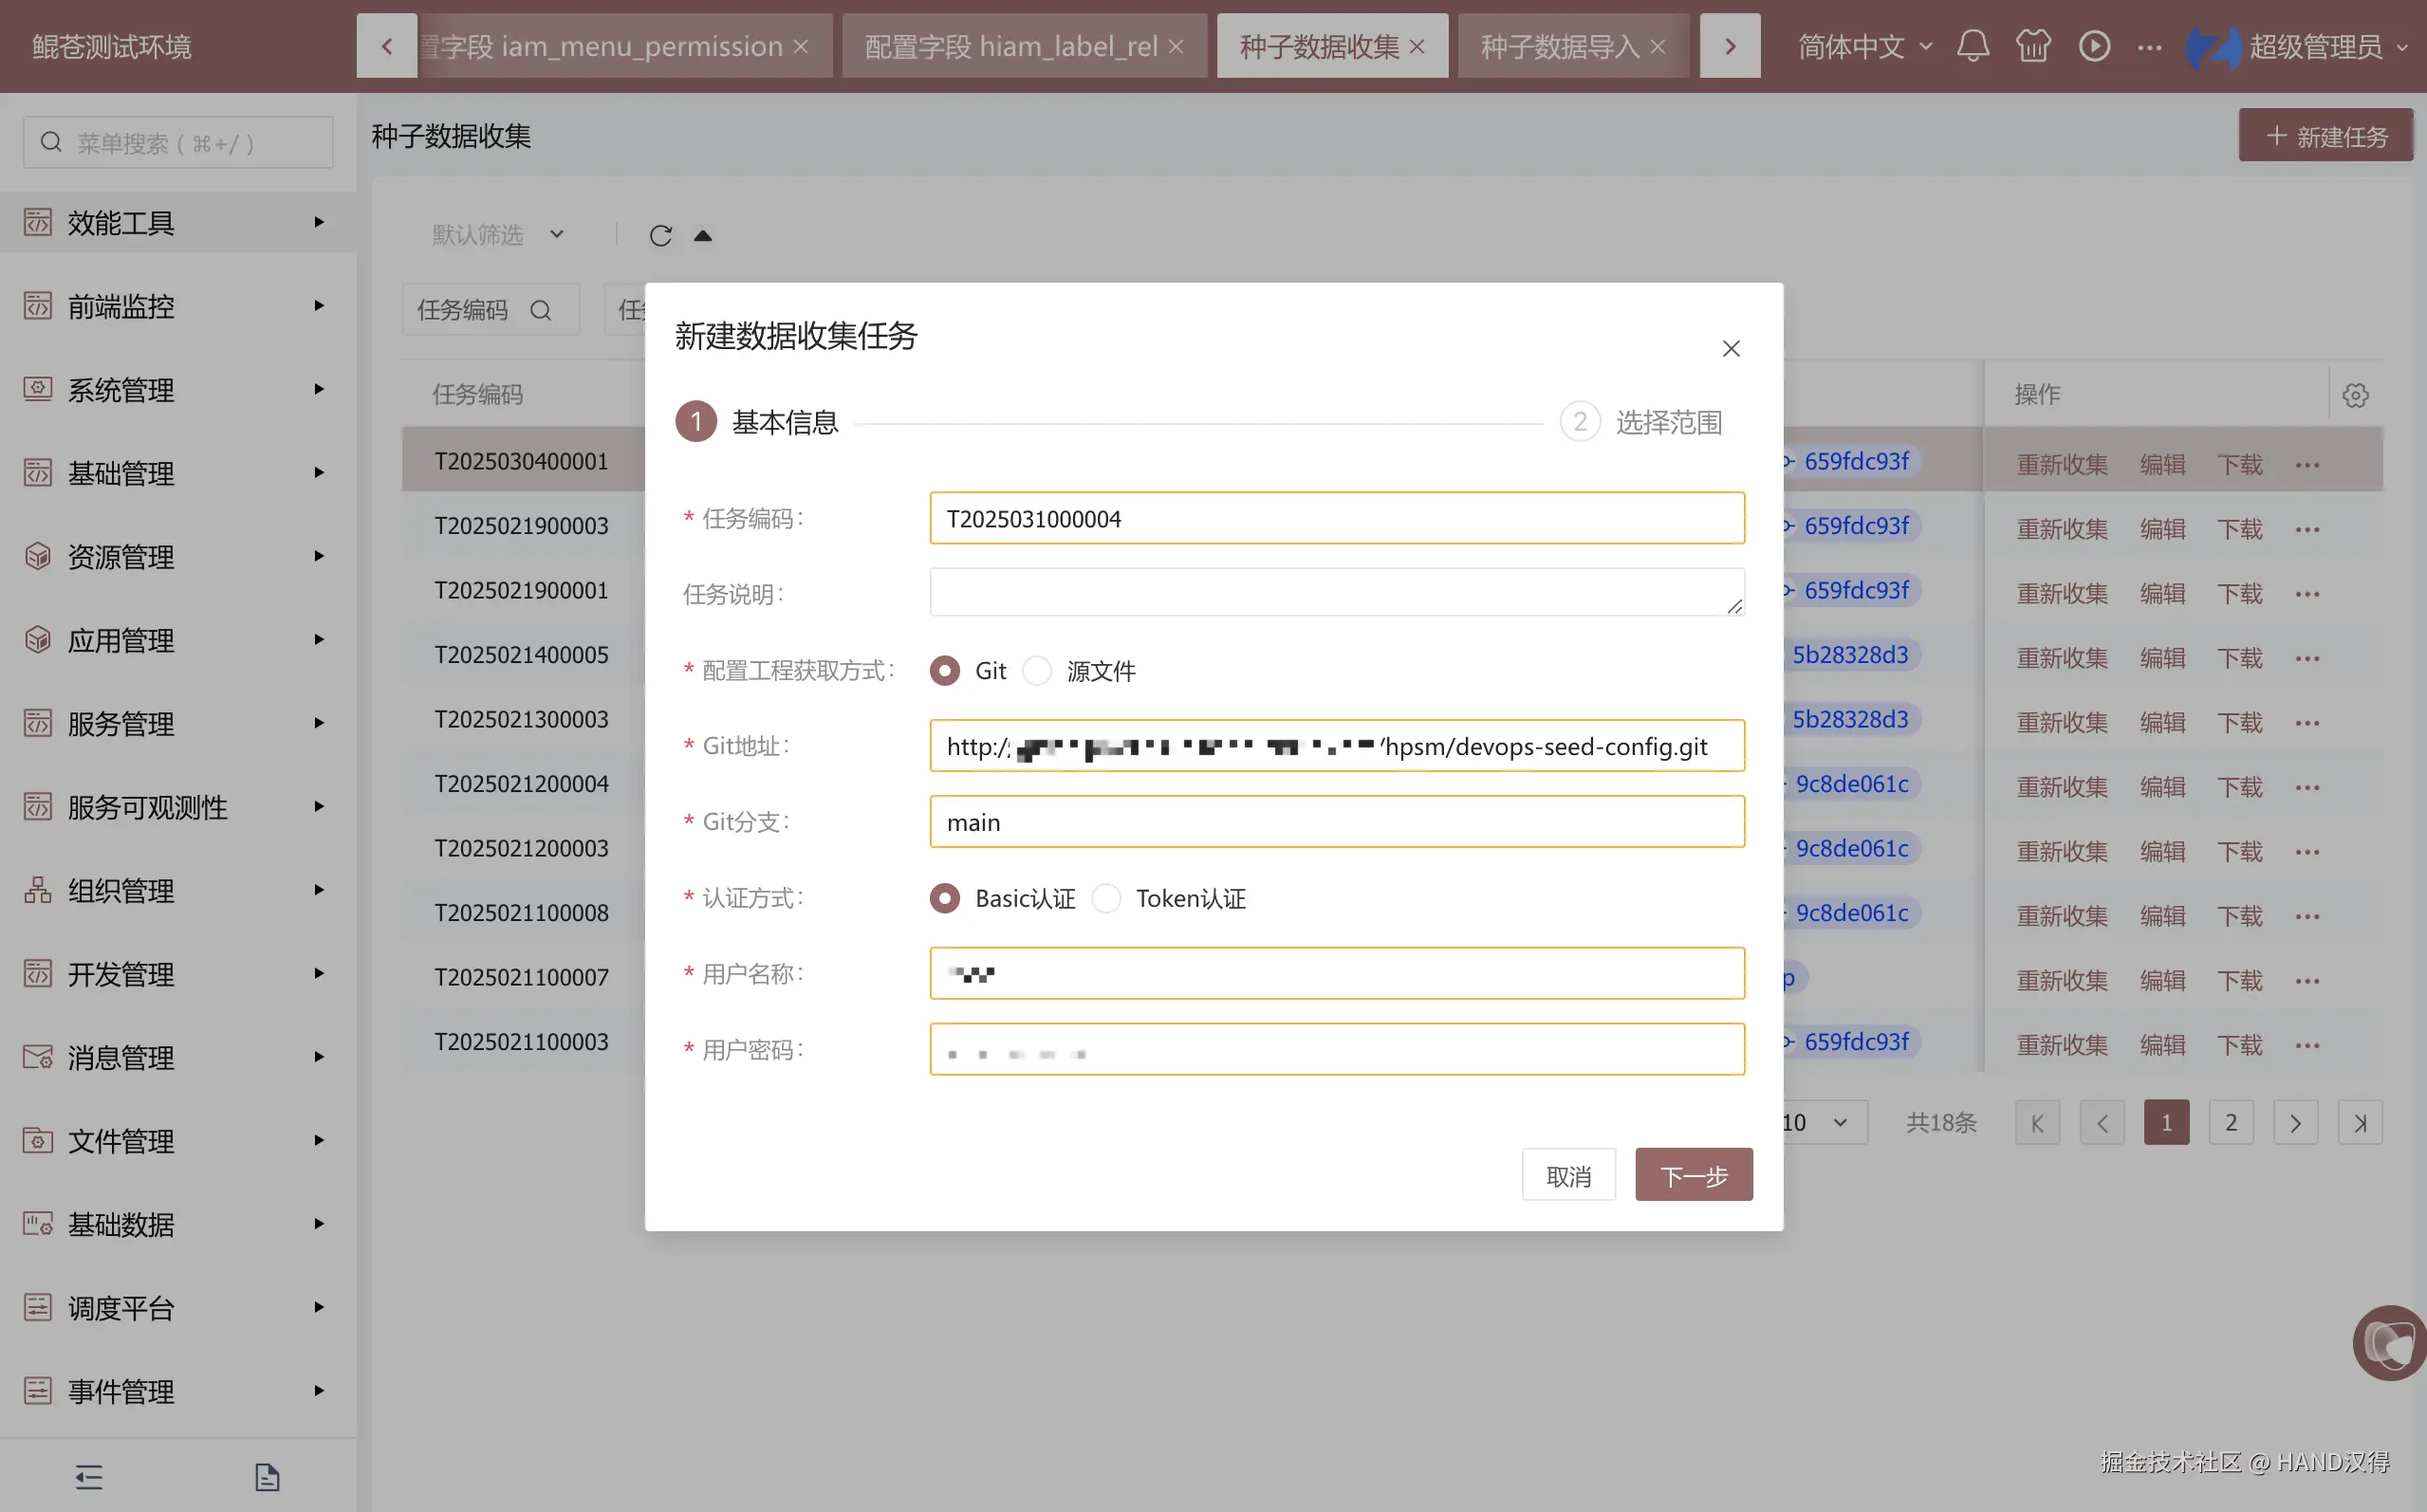Choose the Git radio button
This screenshot has height=1512, width=2427.
point(945,671)
